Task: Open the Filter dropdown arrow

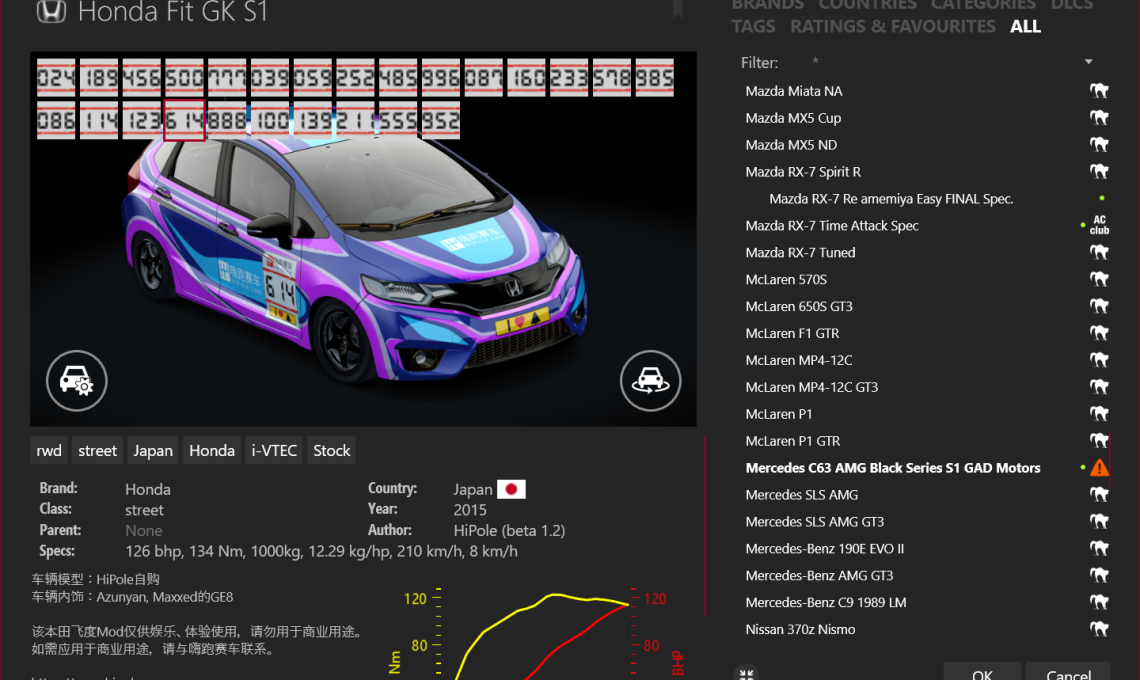Action: click(1088, 62)
